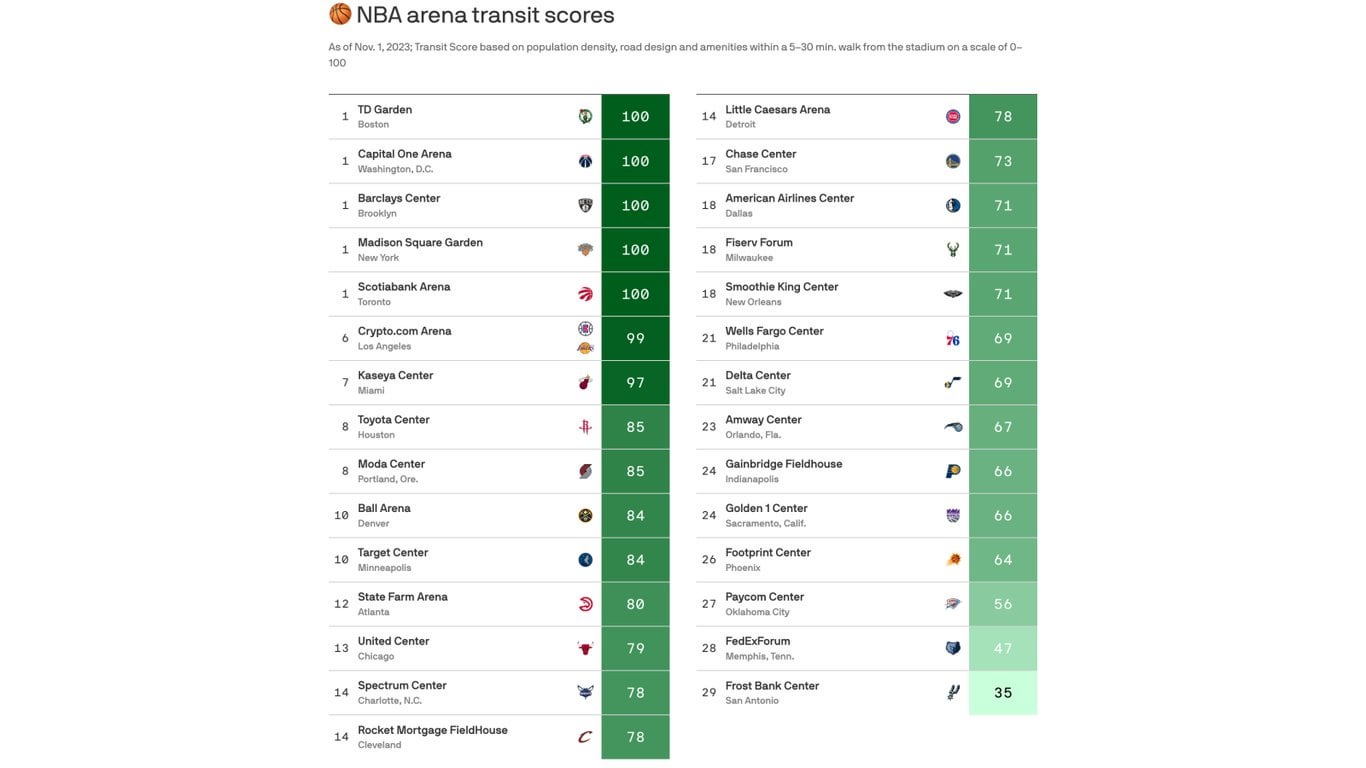The width and height of the screenshot is (1366, 768).
Task: Click the score 35 light green cell
Action: tap(1003, 693)
